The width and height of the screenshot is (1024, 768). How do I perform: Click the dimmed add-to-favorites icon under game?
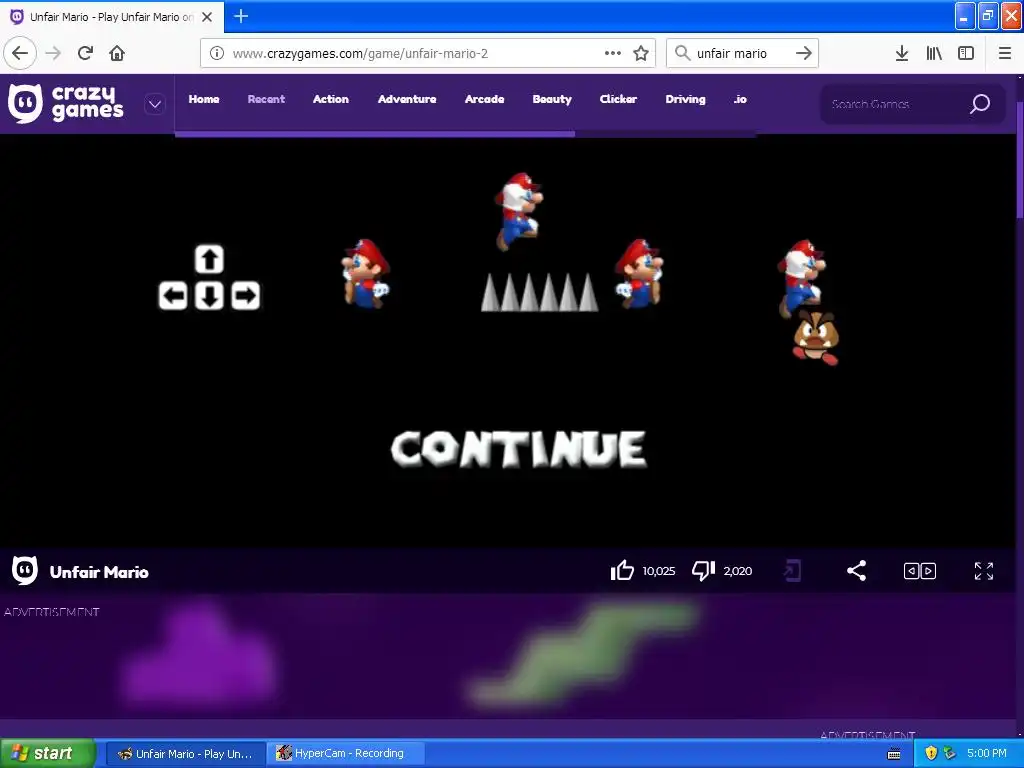pyautogui.click(x=792, y=571)
